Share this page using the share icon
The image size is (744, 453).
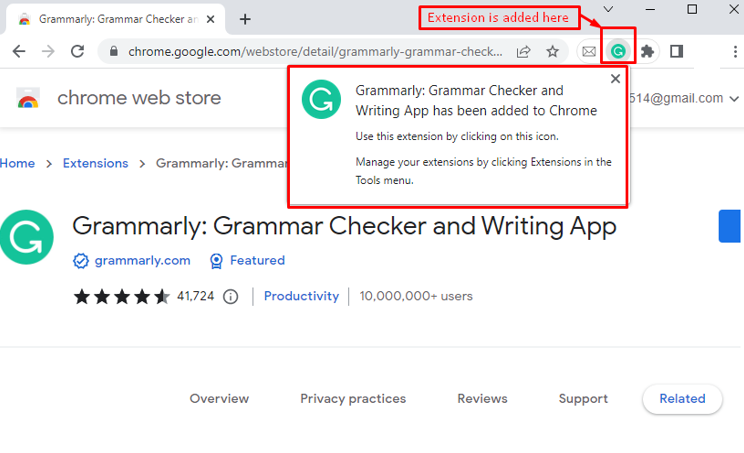point(523,51)
